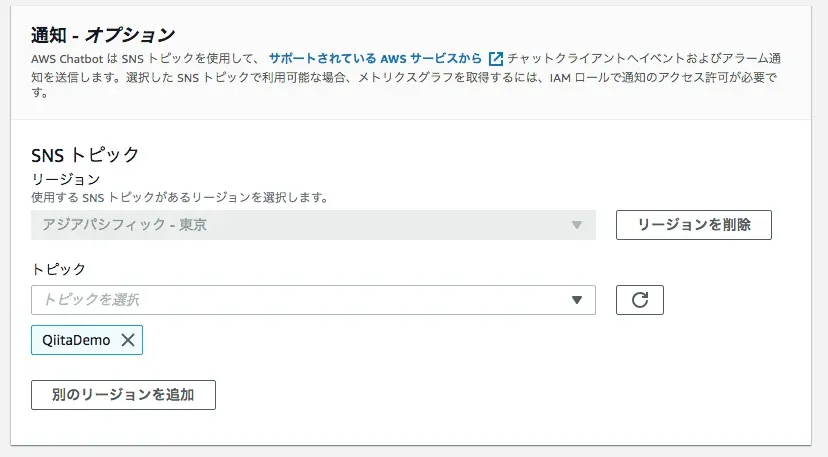828x457 pixels.
Task: Click 別のリージョンを追加 button
Action: [123, 395]
